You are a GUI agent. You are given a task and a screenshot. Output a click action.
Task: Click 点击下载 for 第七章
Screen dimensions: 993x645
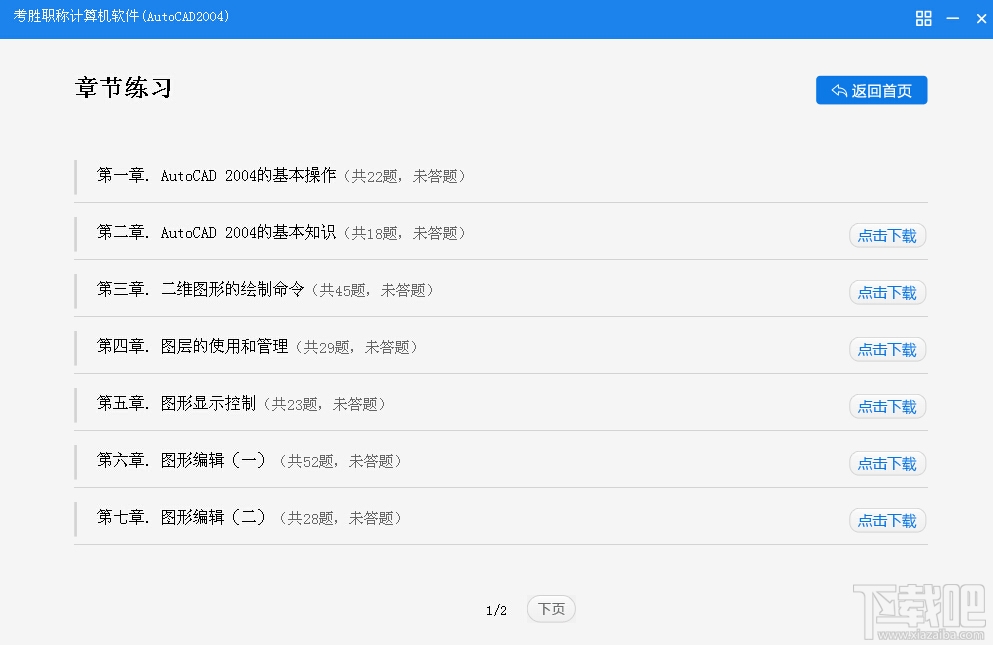tap(887, 521)
